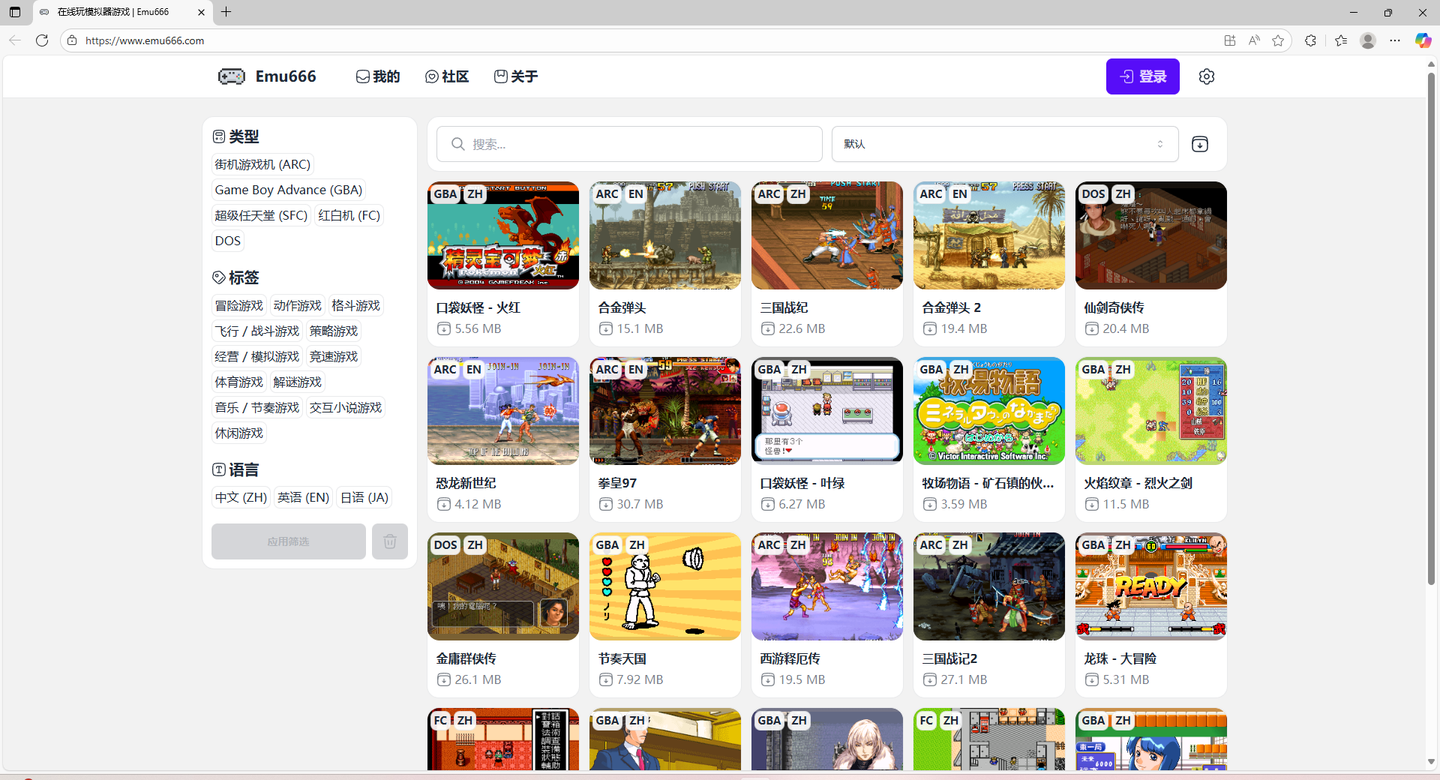1440x780 pixels.
Task: Open the 默认 sort dropdown
Action: (1005, 144)
